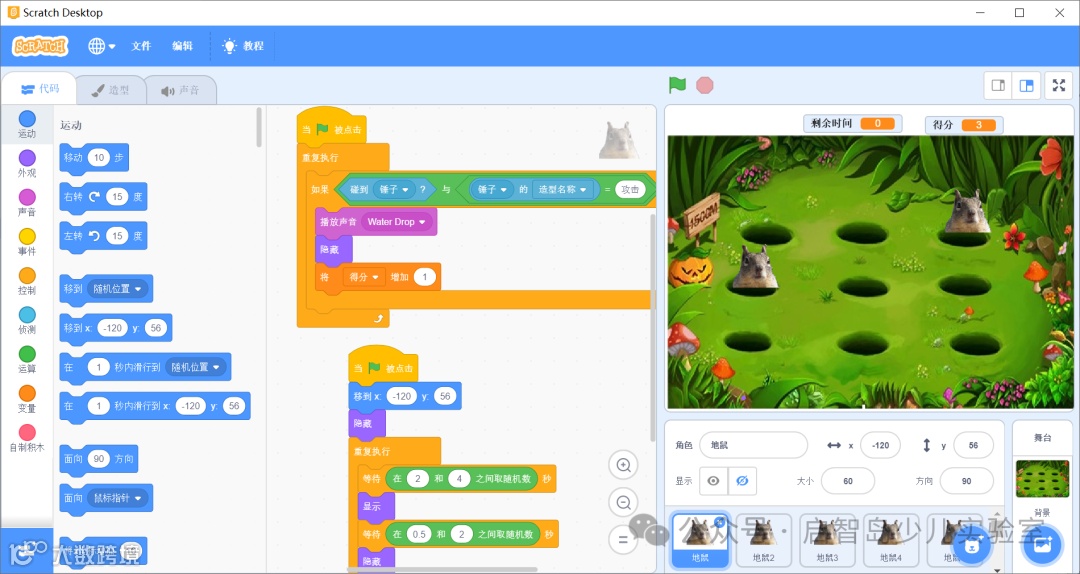Click the workspace vertical scrollbar
The height and width of the screenshot is (574, 1080).
pyautogui.click(x=652, y=327)
